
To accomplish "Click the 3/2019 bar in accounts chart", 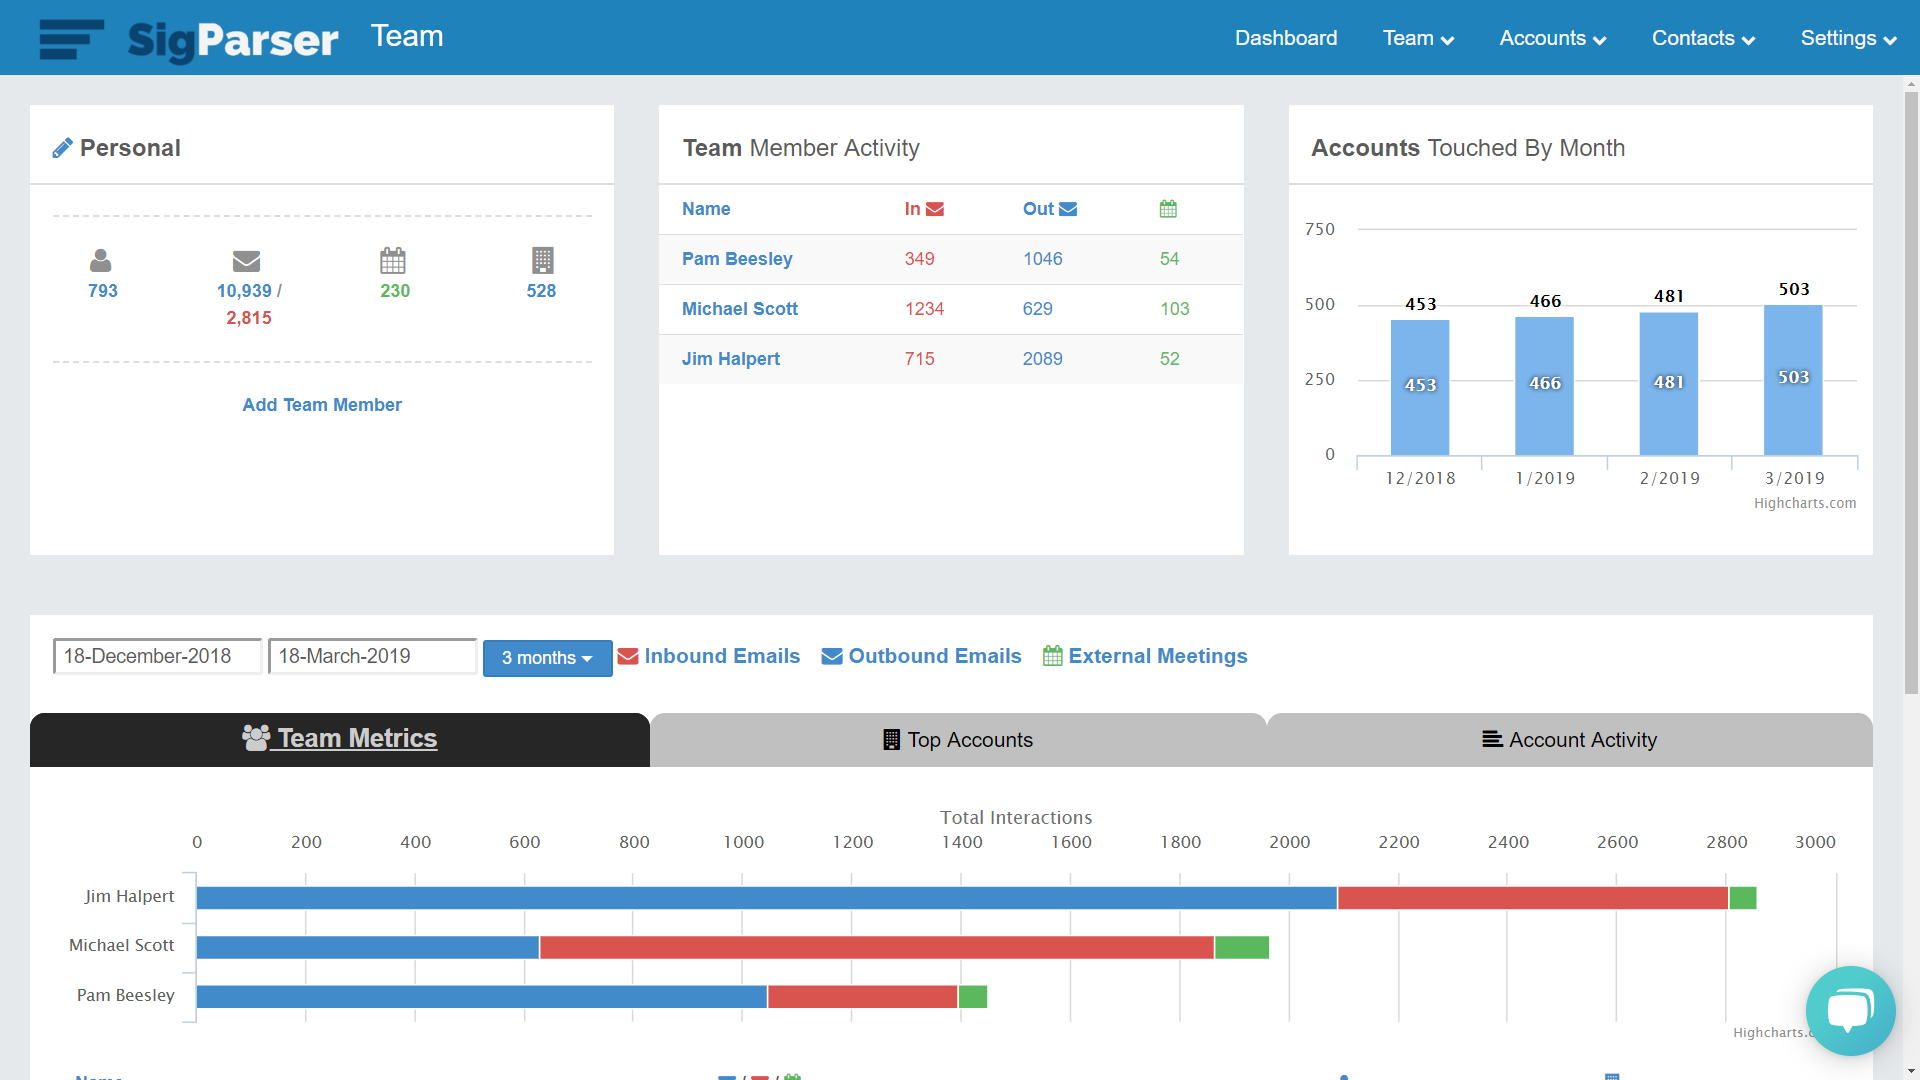I will point(1792,380).
